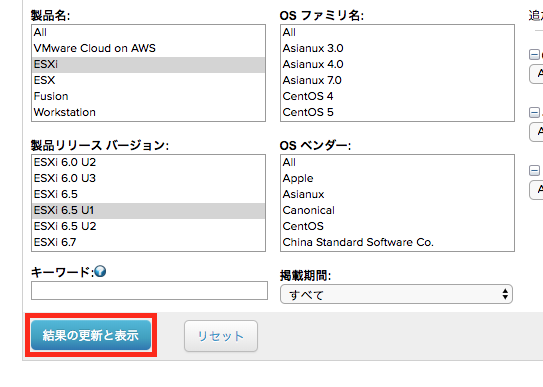Focus the キーワード text input field
Image resolution: width=543 pixels, height=387 pixels.
(x=149, y=290)
